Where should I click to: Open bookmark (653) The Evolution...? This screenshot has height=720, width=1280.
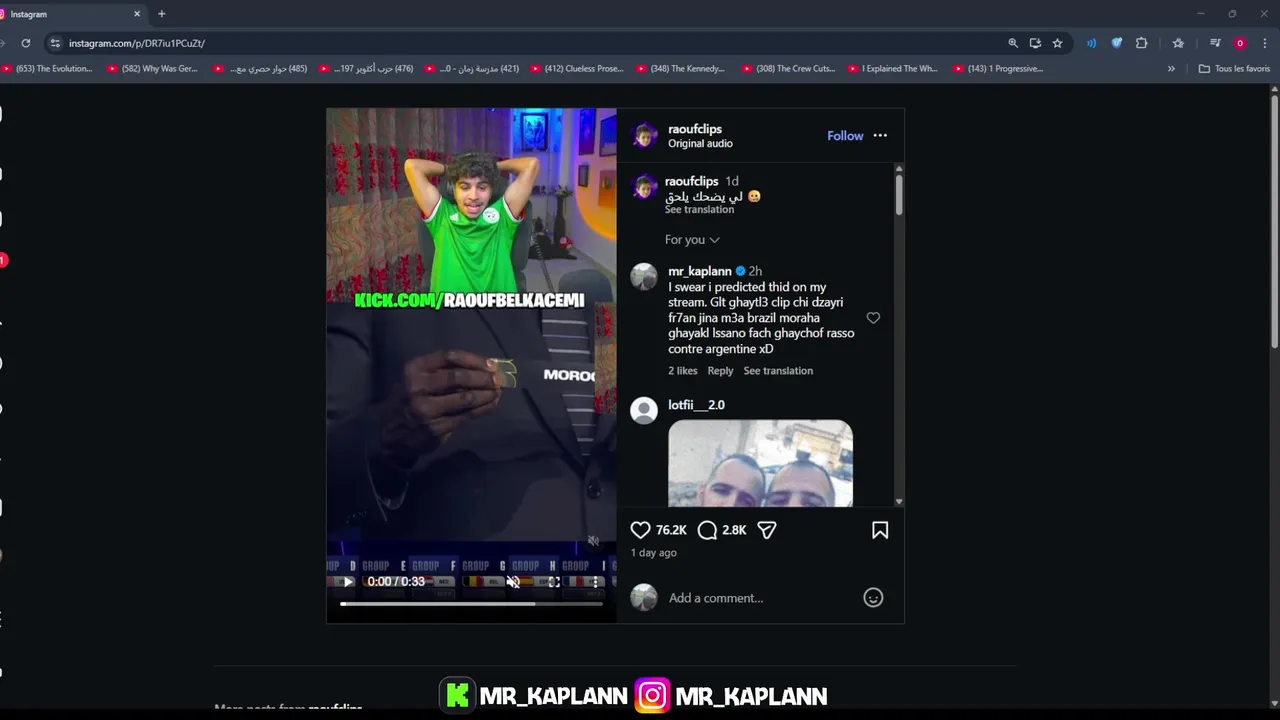click(47, 69)
